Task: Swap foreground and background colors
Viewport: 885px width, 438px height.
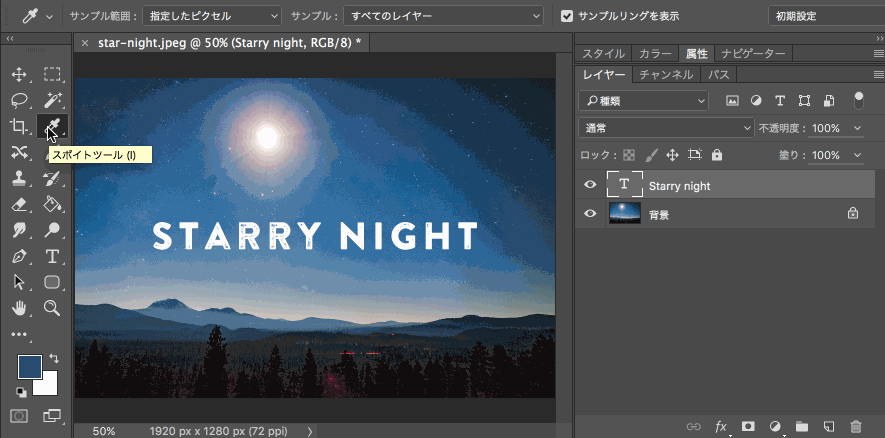Action: click(54, 358)
